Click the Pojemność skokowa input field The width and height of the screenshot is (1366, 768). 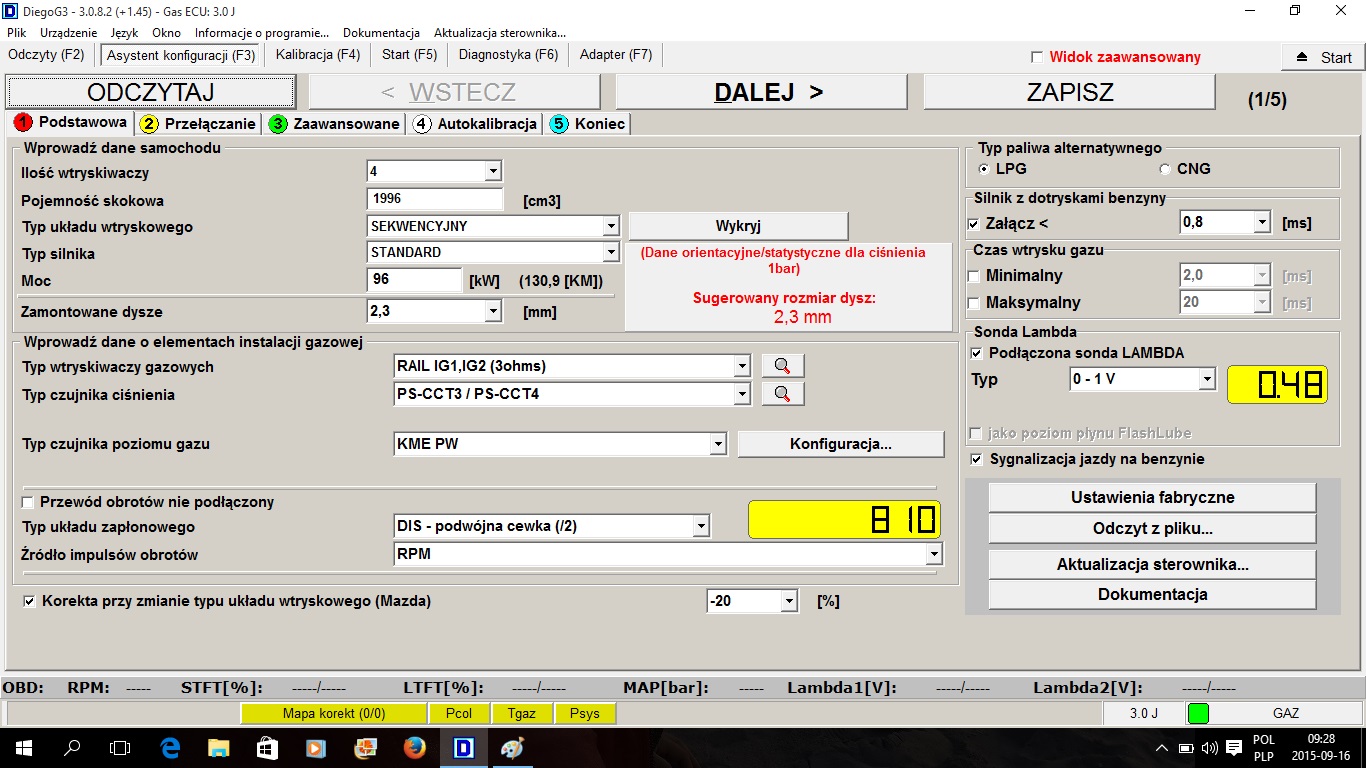click(x=434, y=199)
